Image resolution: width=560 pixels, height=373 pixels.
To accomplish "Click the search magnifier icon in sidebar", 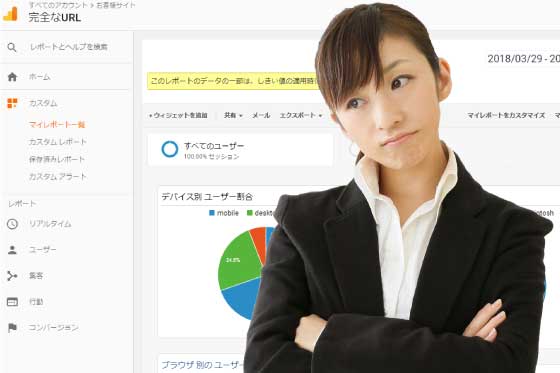I will pos(12,47).
